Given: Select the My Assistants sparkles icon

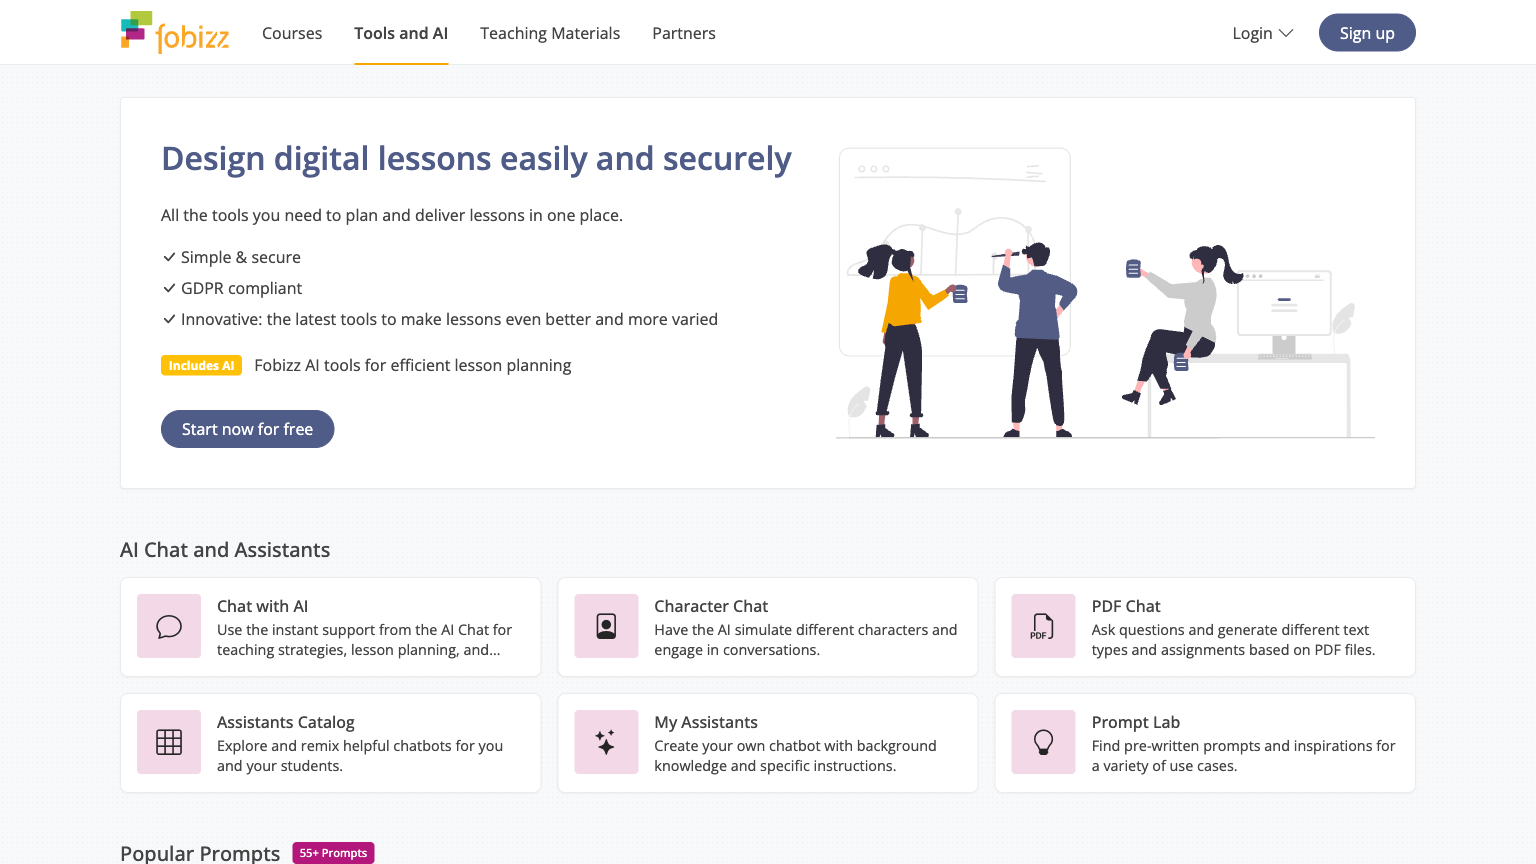Looking at the screenshot, I should (x=606, y=742).
